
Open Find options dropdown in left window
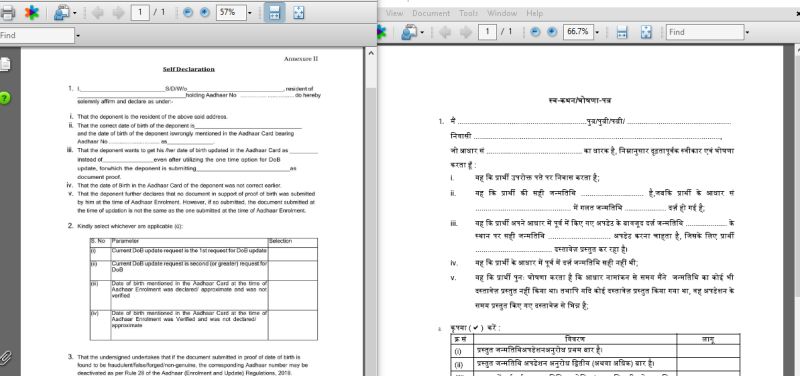point(78,36)
